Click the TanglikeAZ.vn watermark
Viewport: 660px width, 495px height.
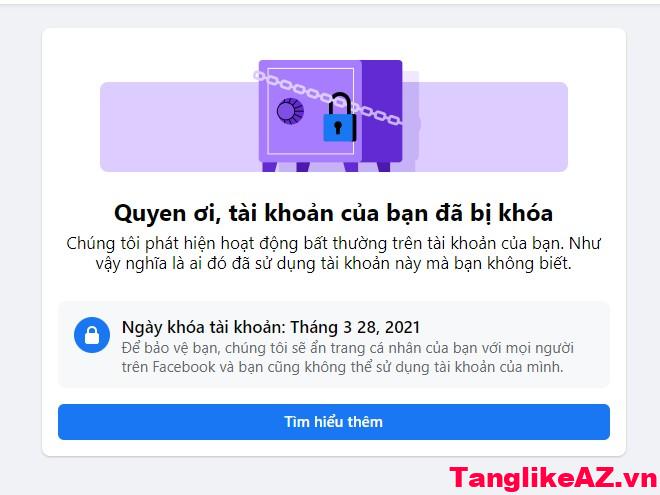pyautogui.click(x=554, y=479)
